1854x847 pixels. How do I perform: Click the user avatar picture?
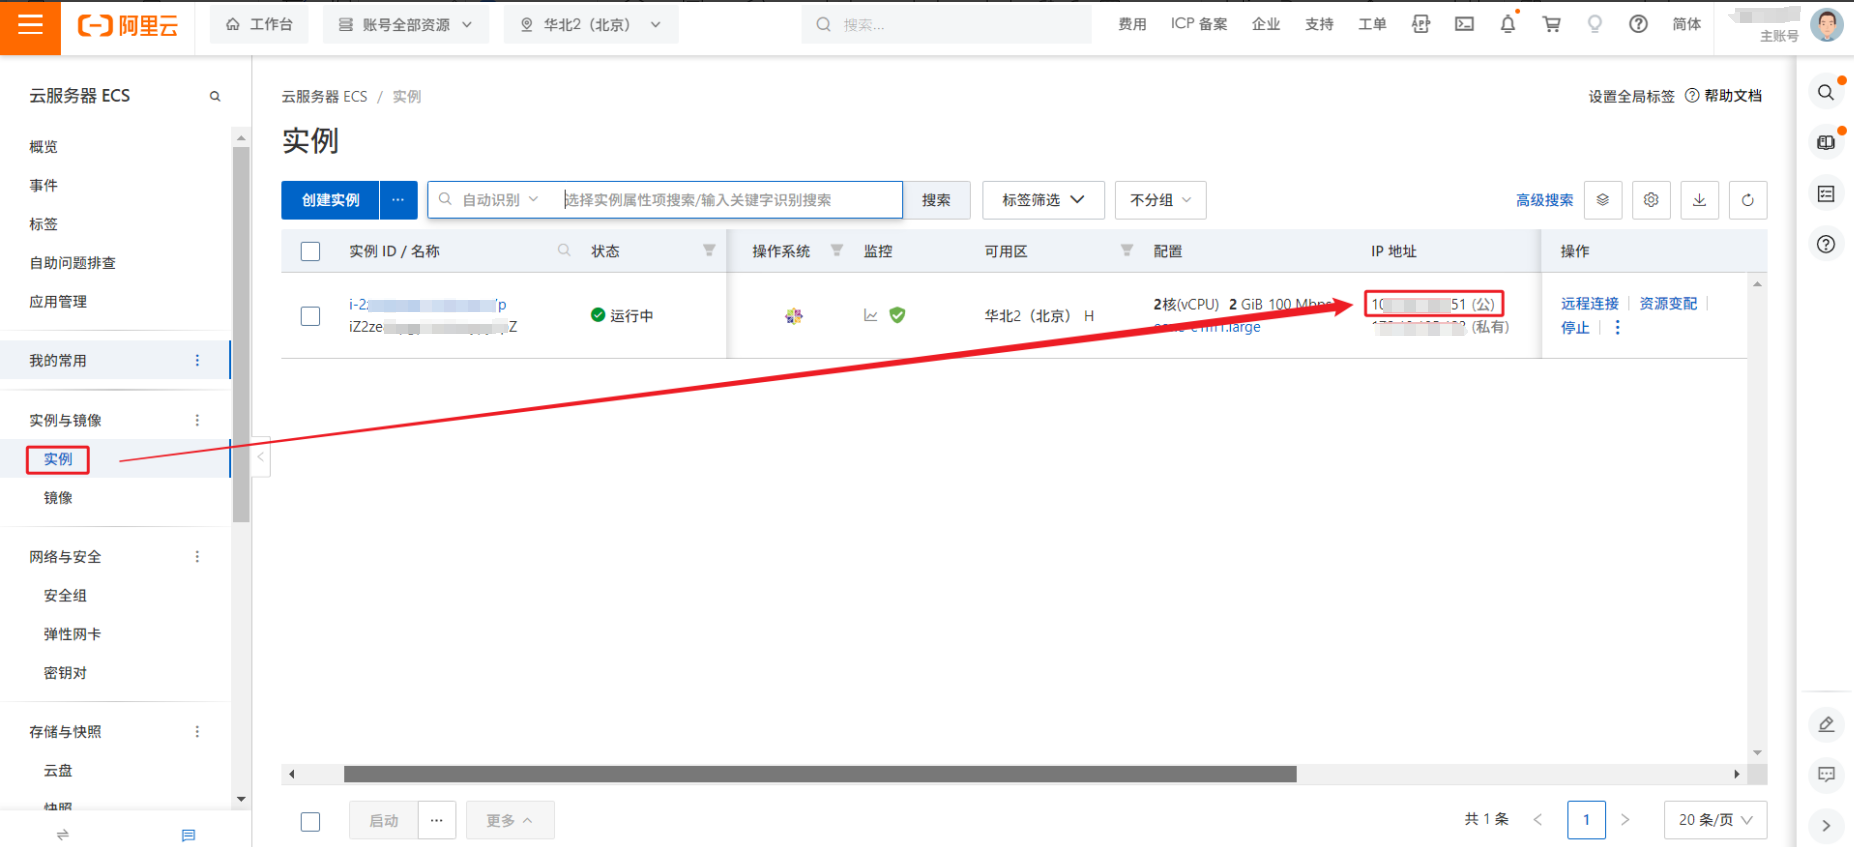[1827, 25]
